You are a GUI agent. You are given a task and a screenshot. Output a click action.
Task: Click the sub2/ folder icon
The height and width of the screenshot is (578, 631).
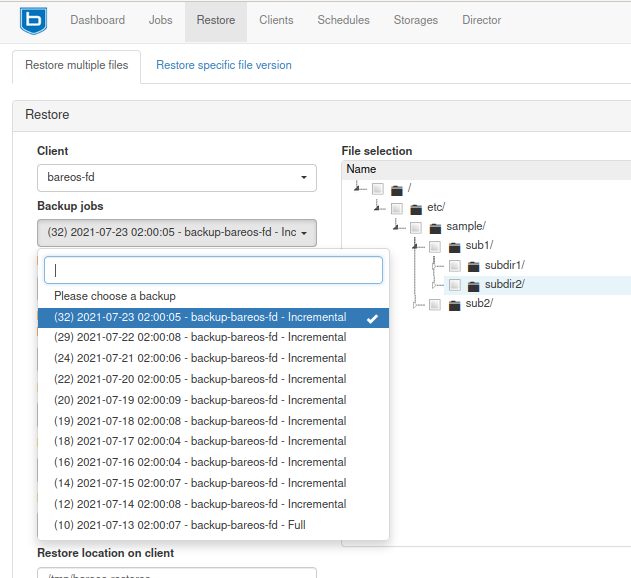click(x=454, y=303)
